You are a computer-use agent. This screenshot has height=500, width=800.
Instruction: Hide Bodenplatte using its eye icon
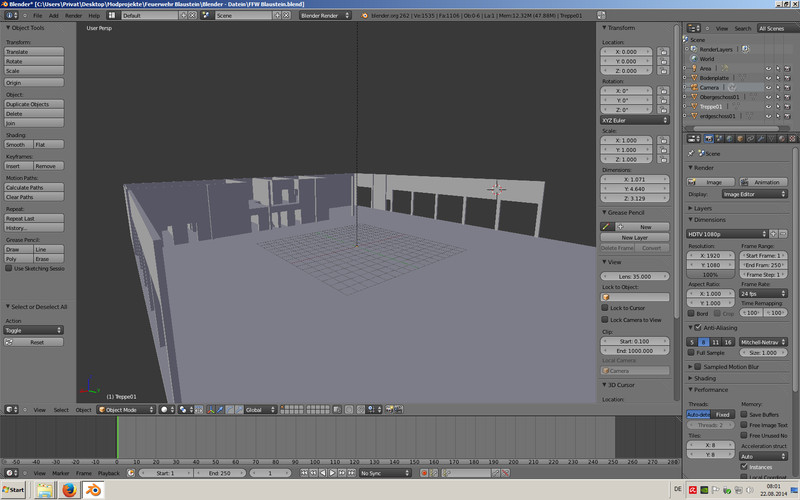click(x=768, y=78)
